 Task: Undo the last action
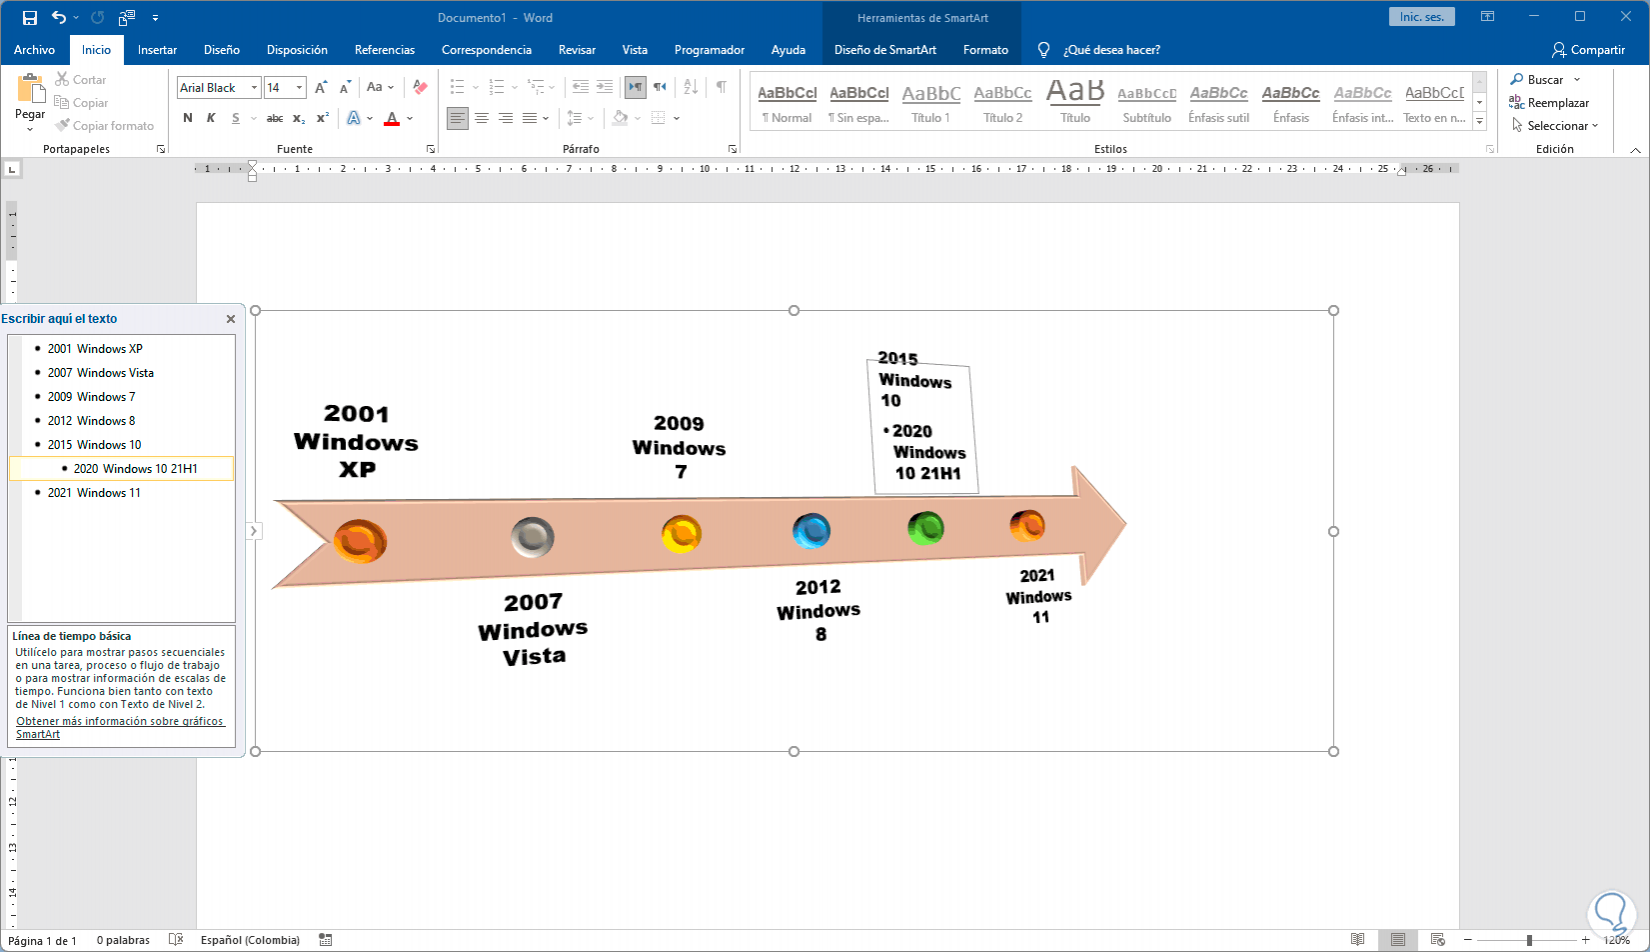click(59, 18)
